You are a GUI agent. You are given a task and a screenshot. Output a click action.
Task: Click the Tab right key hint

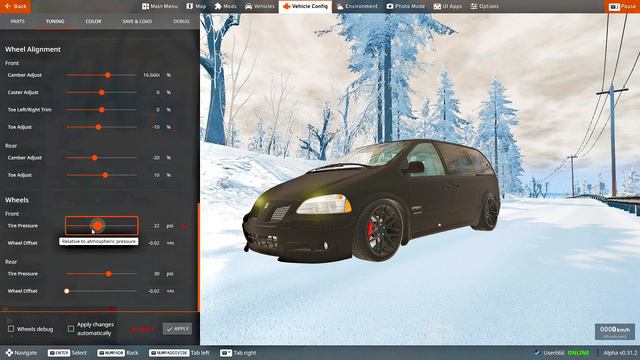(238, 353)
